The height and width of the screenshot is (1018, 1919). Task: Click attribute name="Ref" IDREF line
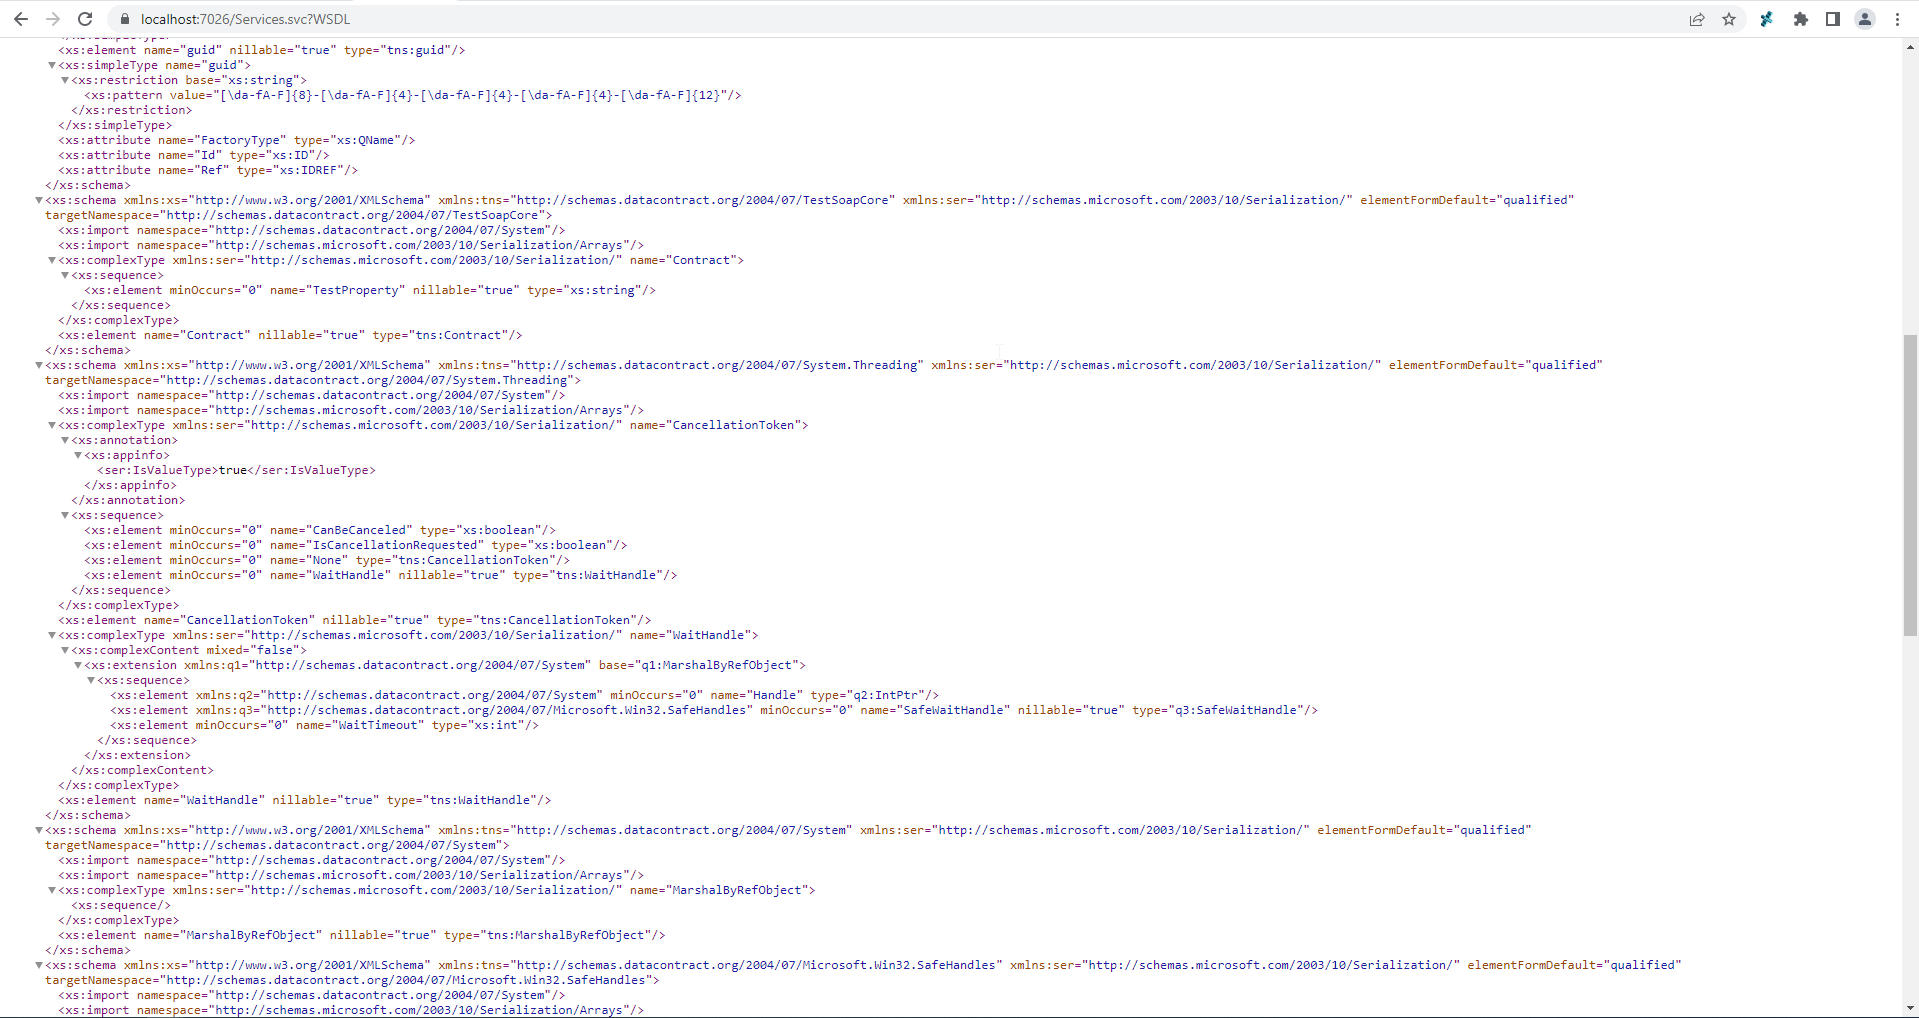(x=208, y=171)
